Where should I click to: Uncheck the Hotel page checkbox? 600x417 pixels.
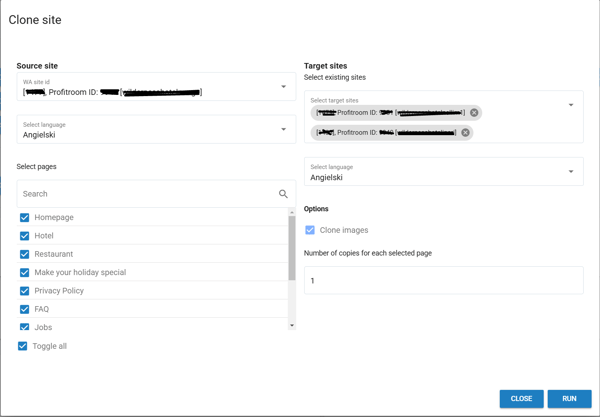pos(25,236)
